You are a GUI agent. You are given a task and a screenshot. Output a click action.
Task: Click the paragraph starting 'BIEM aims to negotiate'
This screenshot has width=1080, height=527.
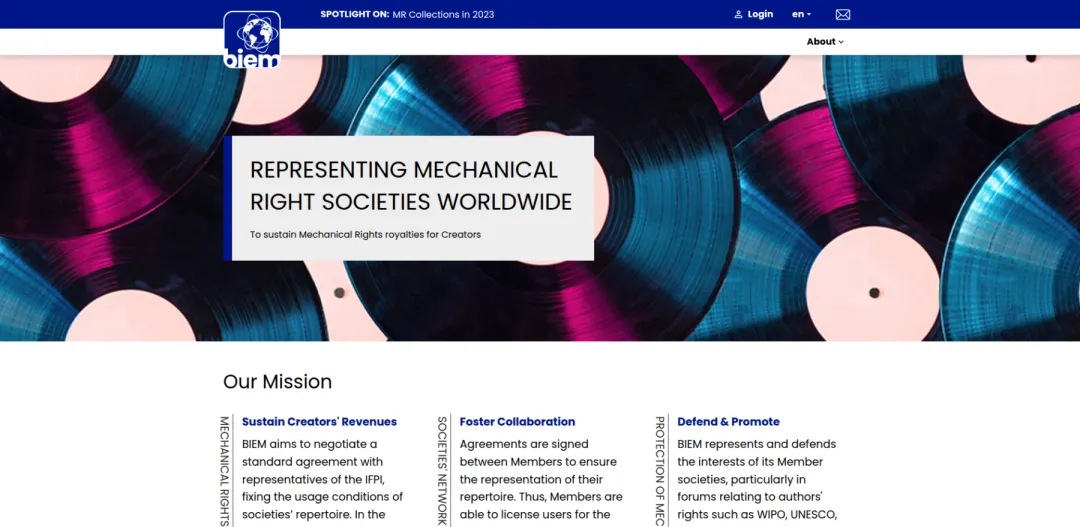click(322, 480)
